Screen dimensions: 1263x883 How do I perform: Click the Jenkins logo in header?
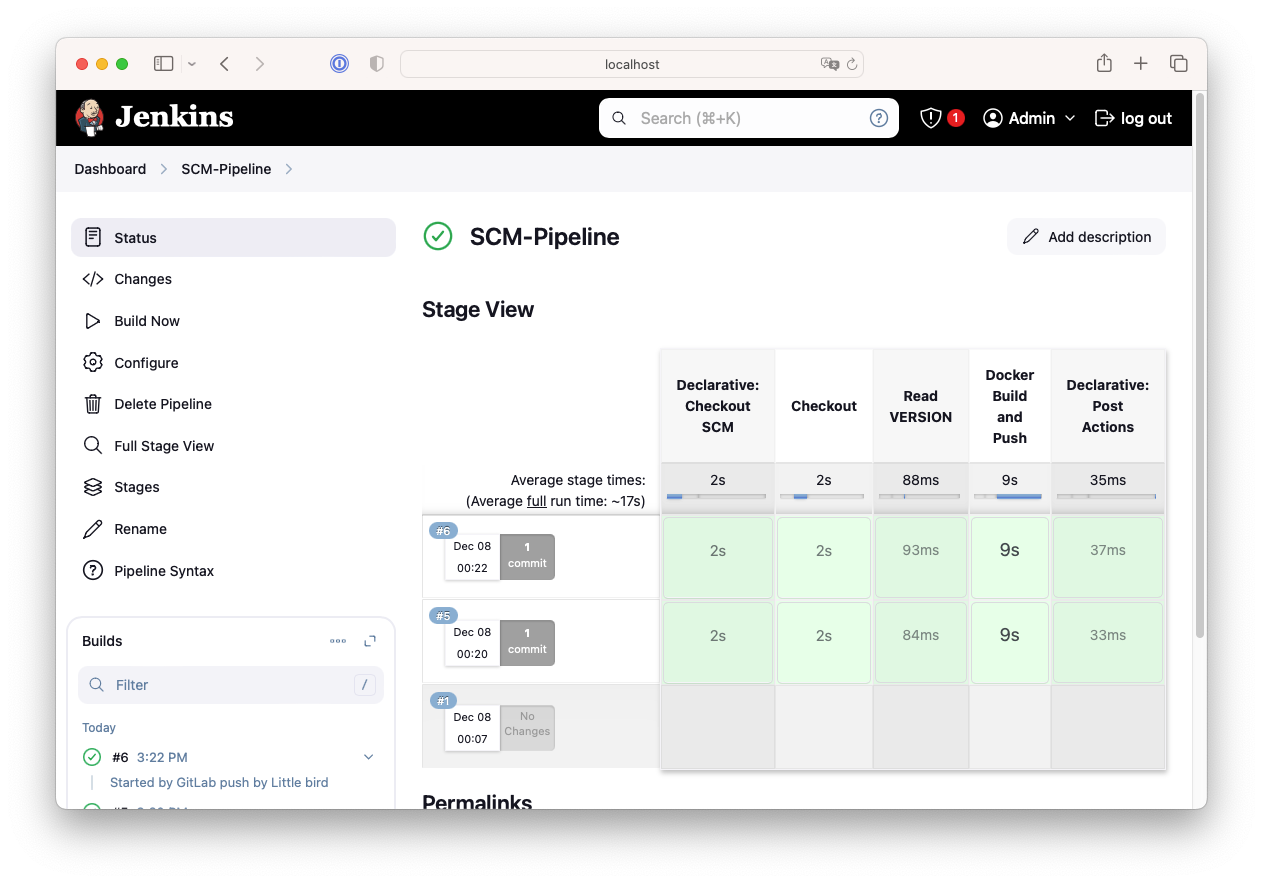coord(154,118)
